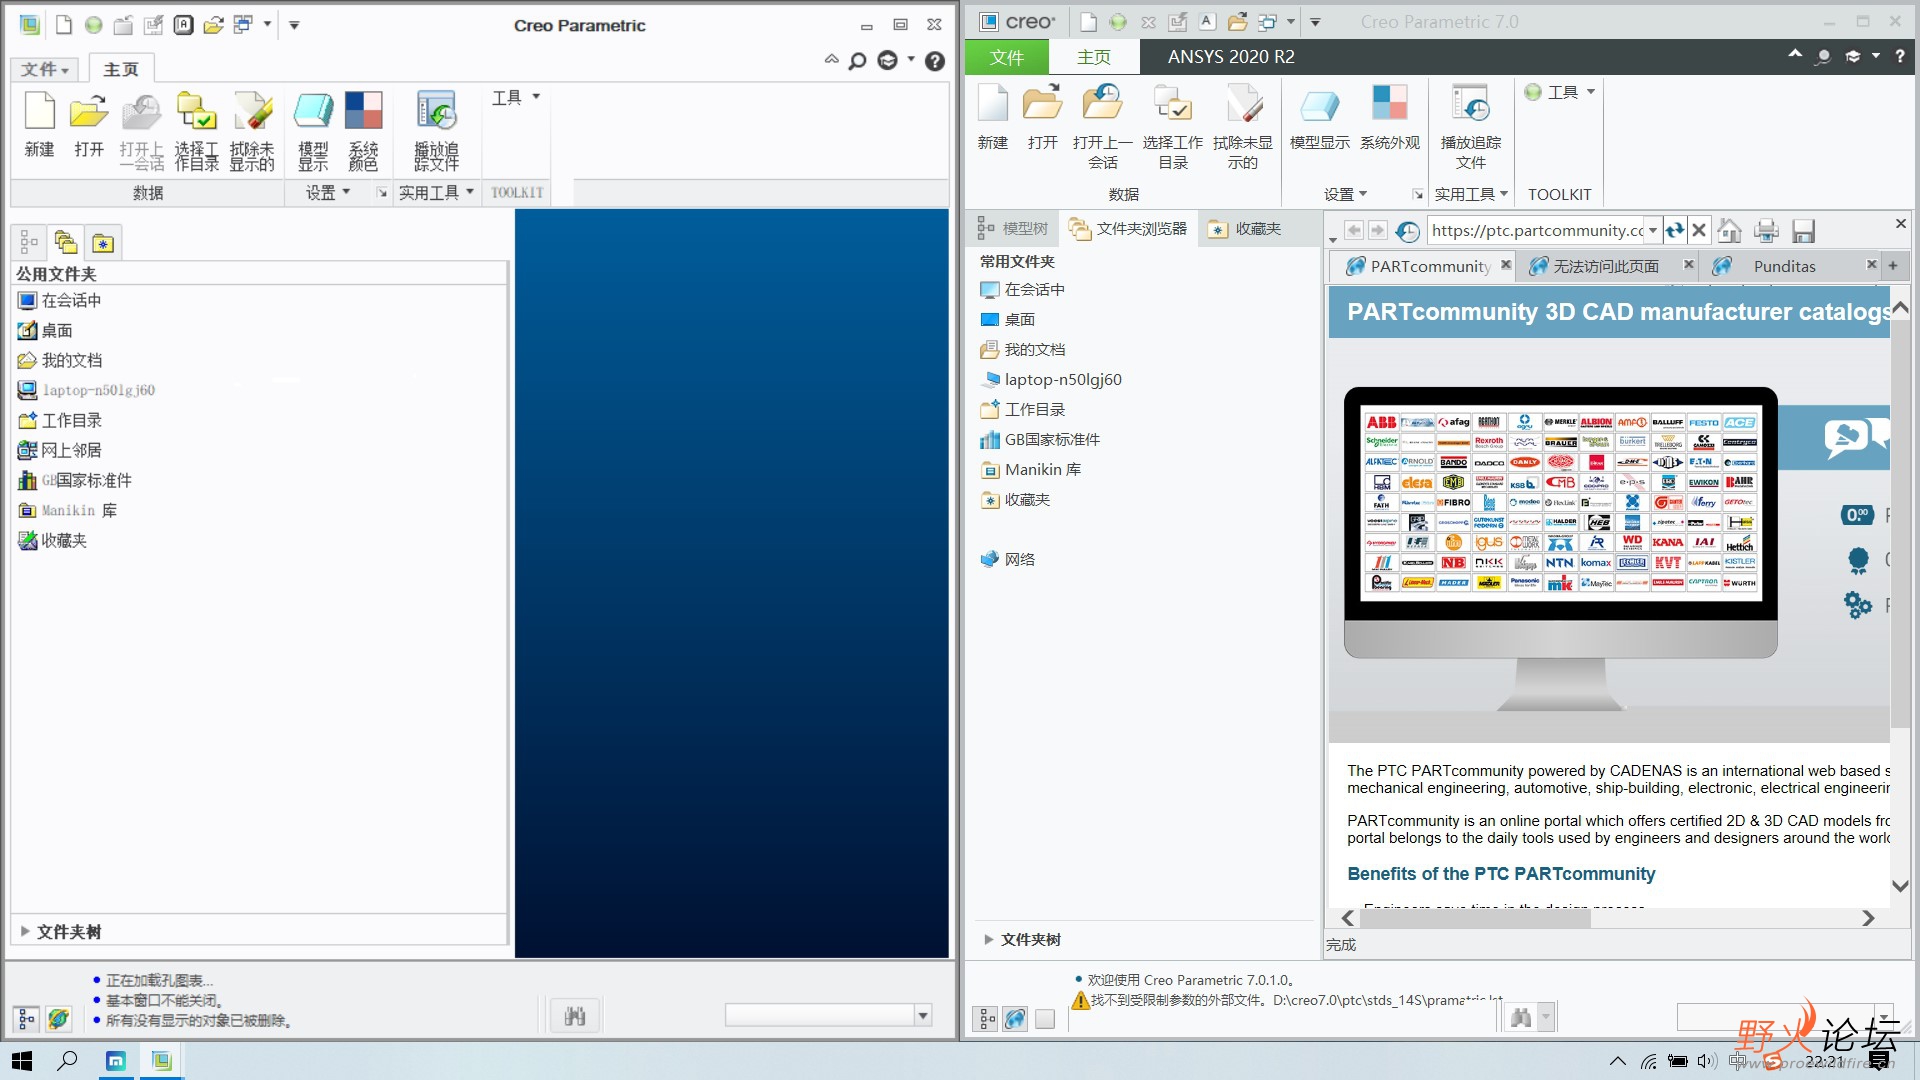Open URL address history dropdown arrow
This screenshot has width=1920, height=1080.
tap(1653, 231)
